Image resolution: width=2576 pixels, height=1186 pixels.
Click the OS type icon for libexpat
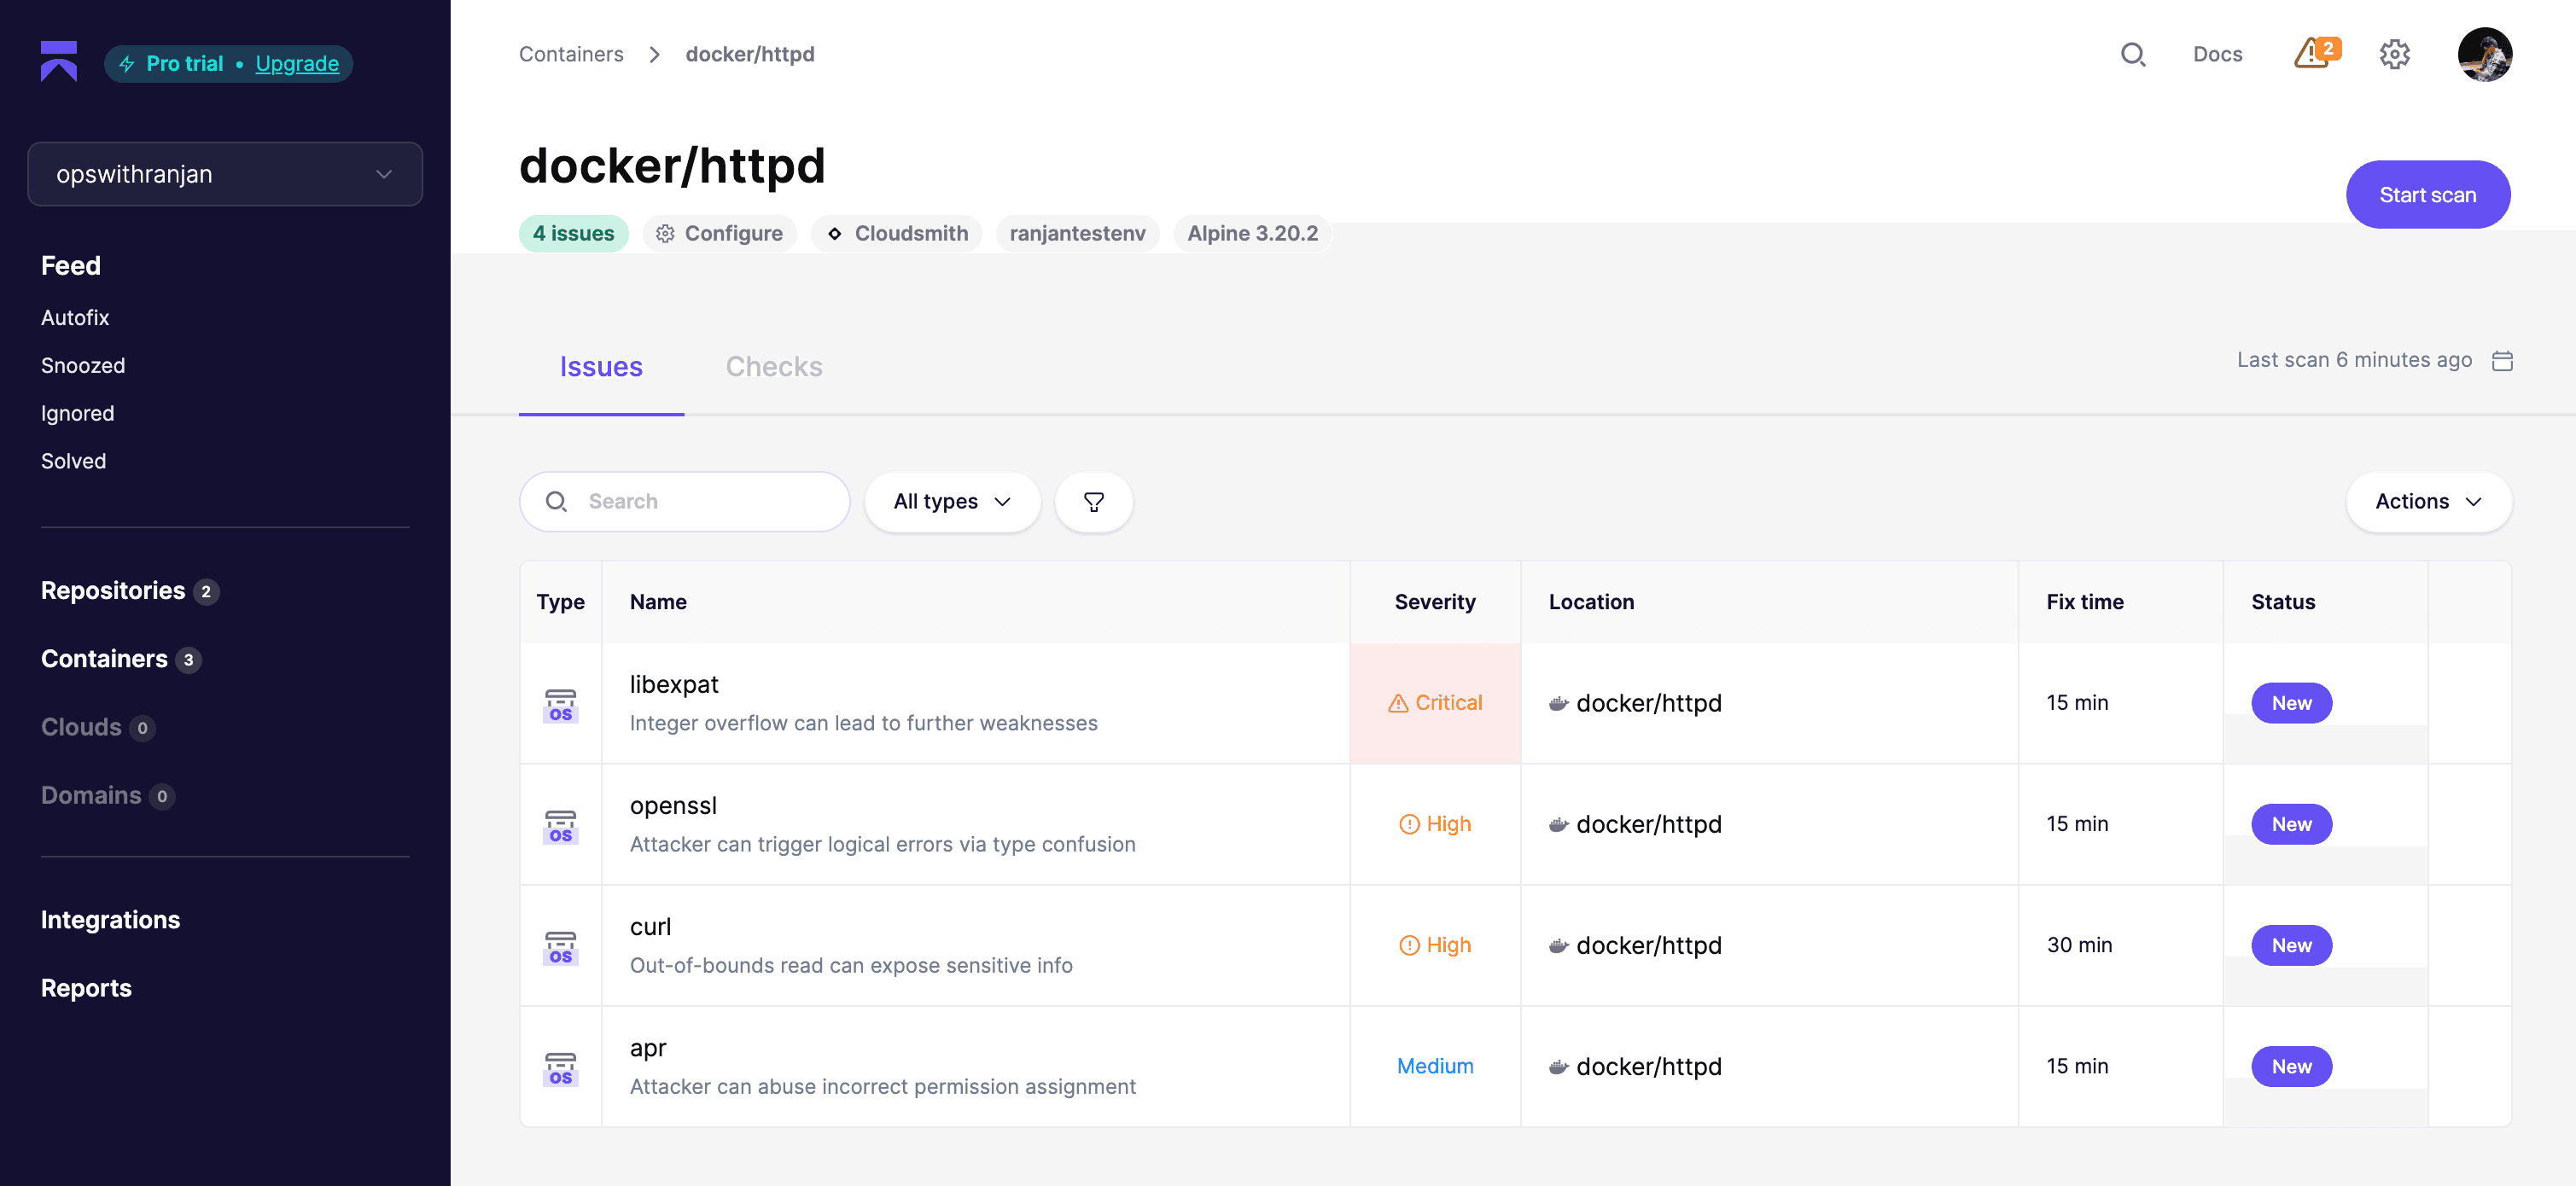560,704
